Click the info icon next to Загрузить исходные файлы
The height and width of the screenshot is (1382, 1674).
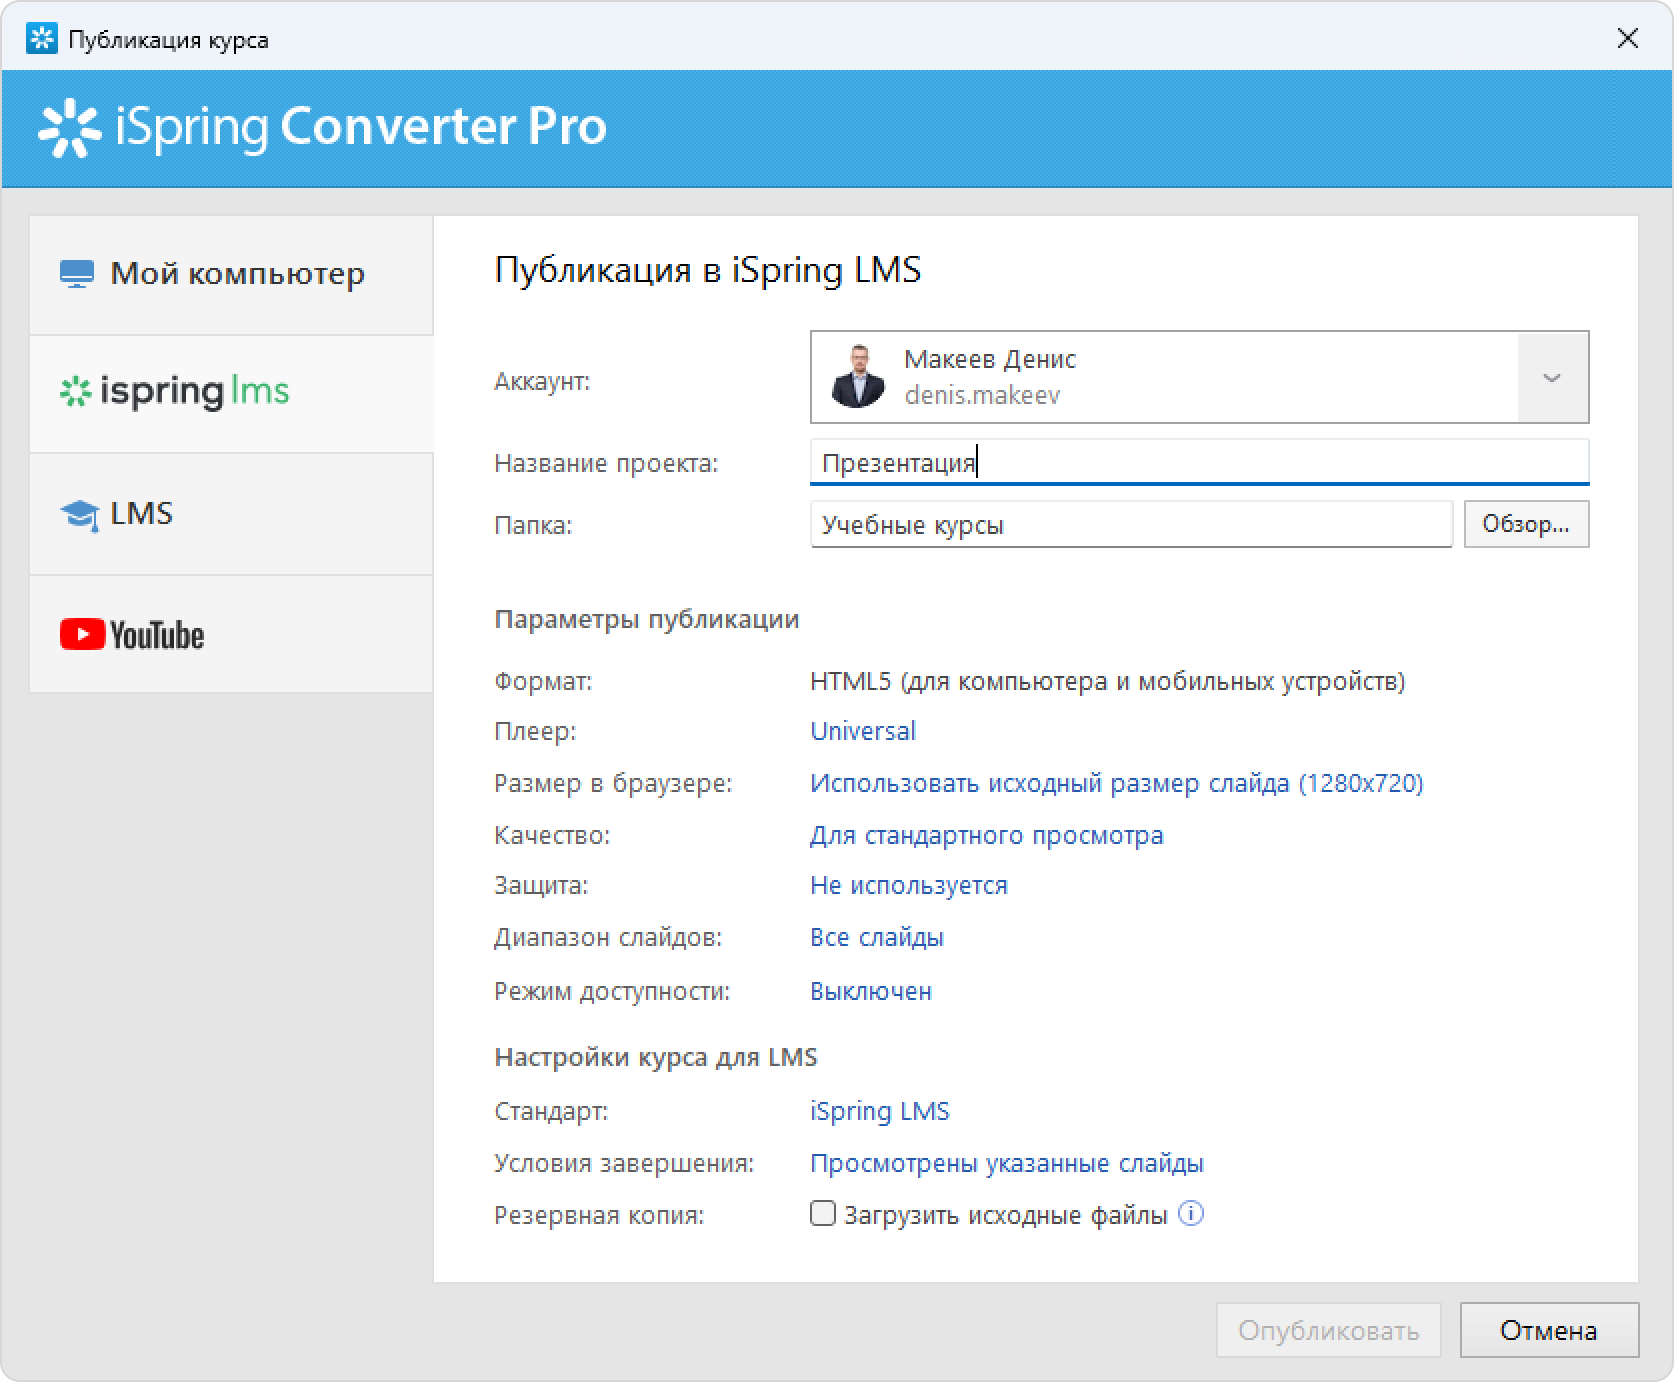1191,1214
